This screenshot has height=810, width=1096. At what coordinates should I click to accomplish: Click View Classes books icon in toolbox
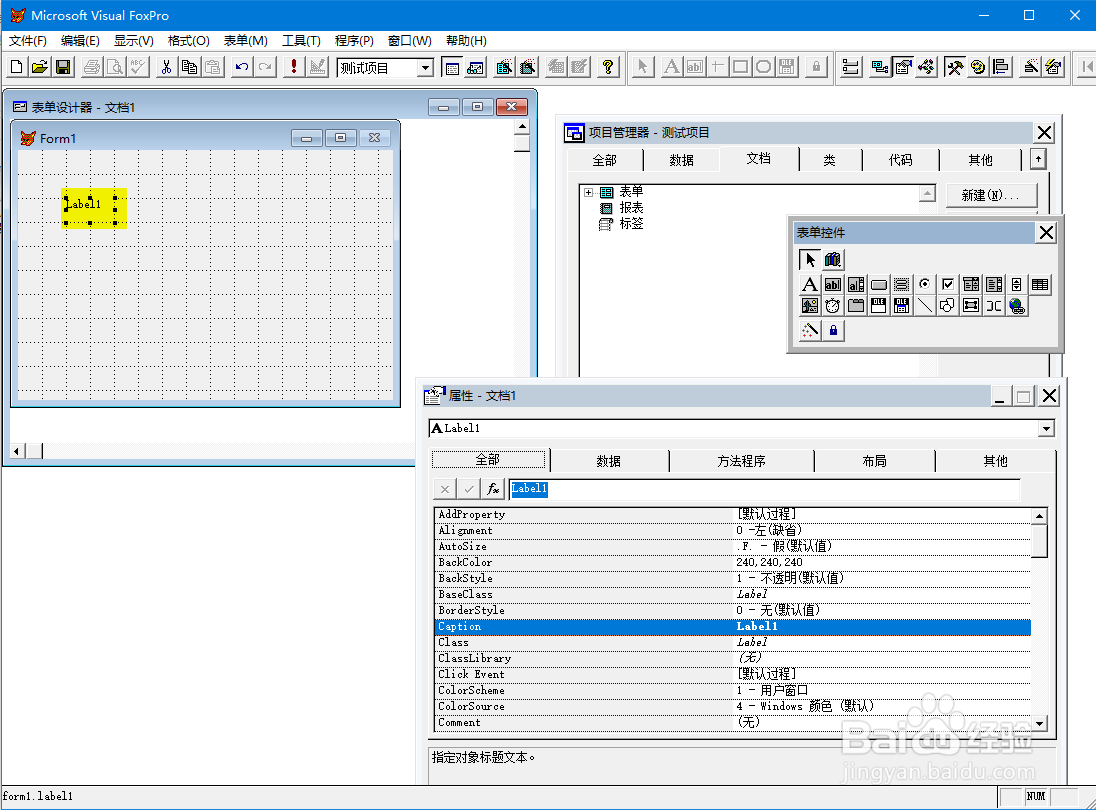click(832, 259)
